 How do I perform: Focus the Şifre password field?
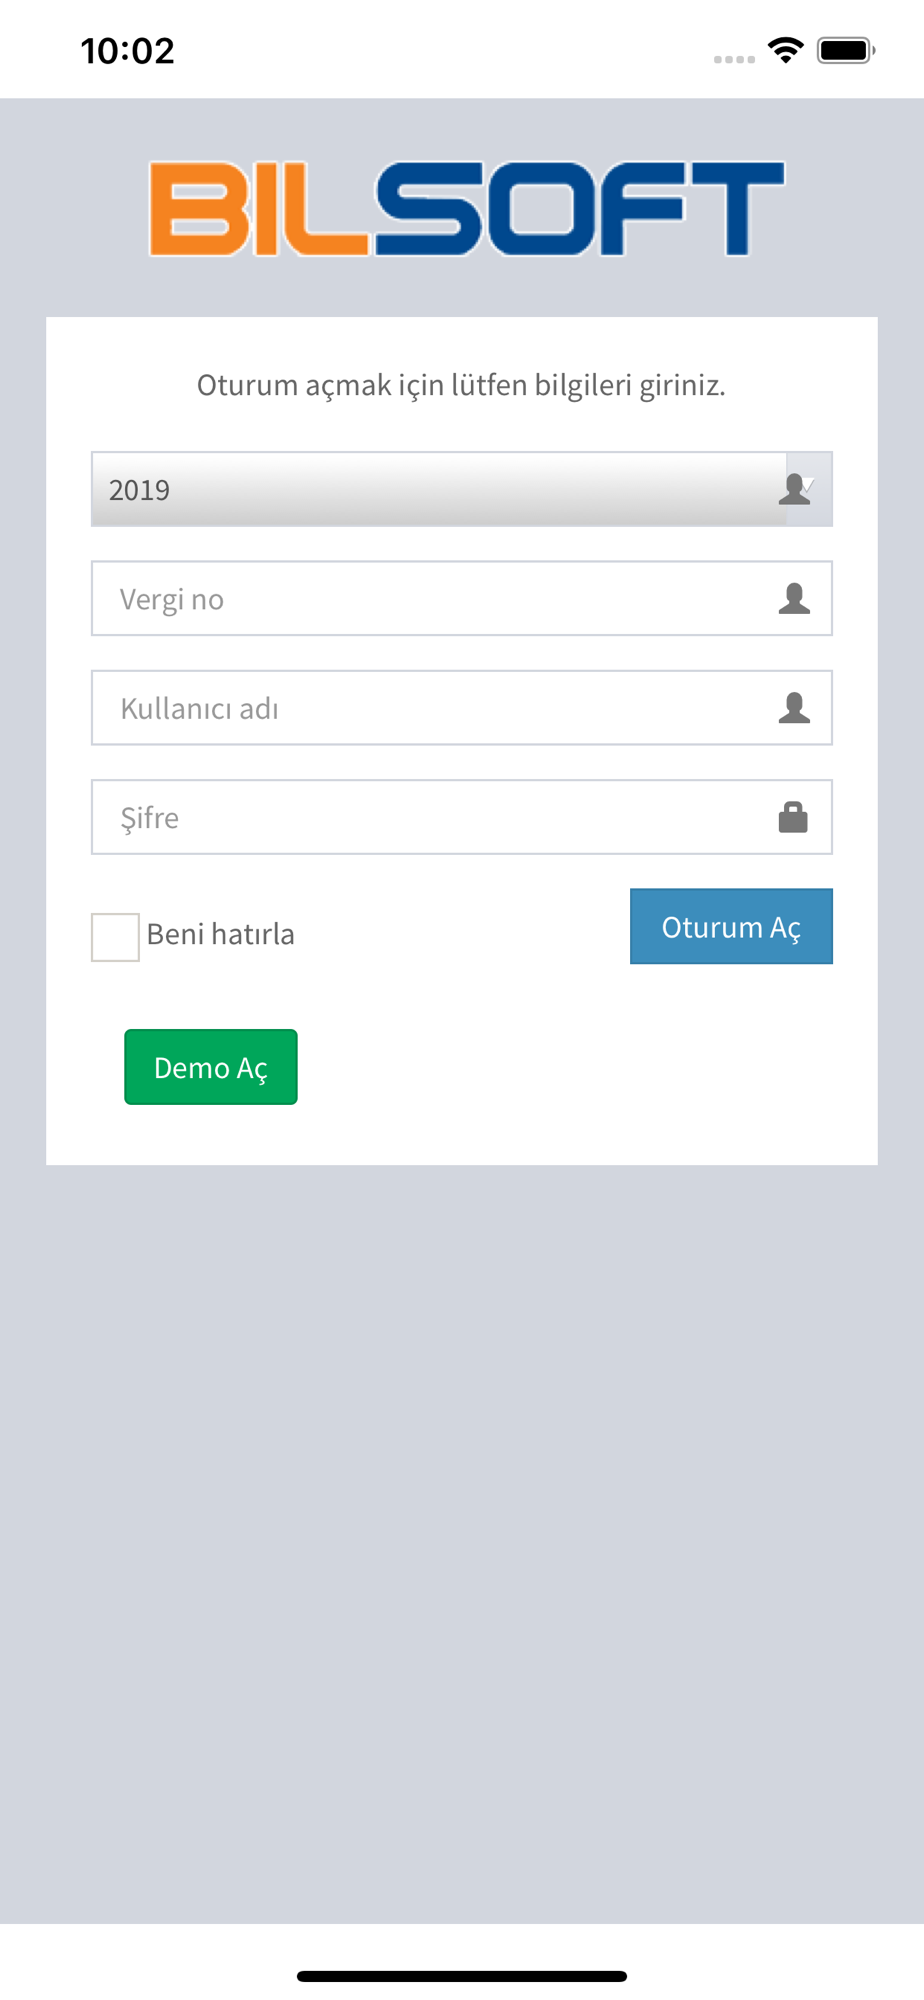pos(440,817)
